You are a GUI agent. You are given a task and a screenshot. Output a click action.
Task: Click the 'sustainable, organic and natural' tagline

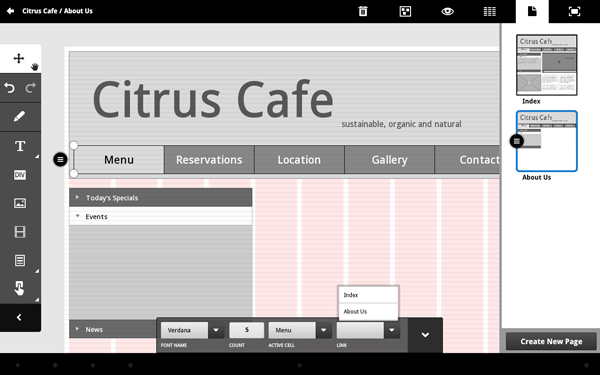click(401, 124)
